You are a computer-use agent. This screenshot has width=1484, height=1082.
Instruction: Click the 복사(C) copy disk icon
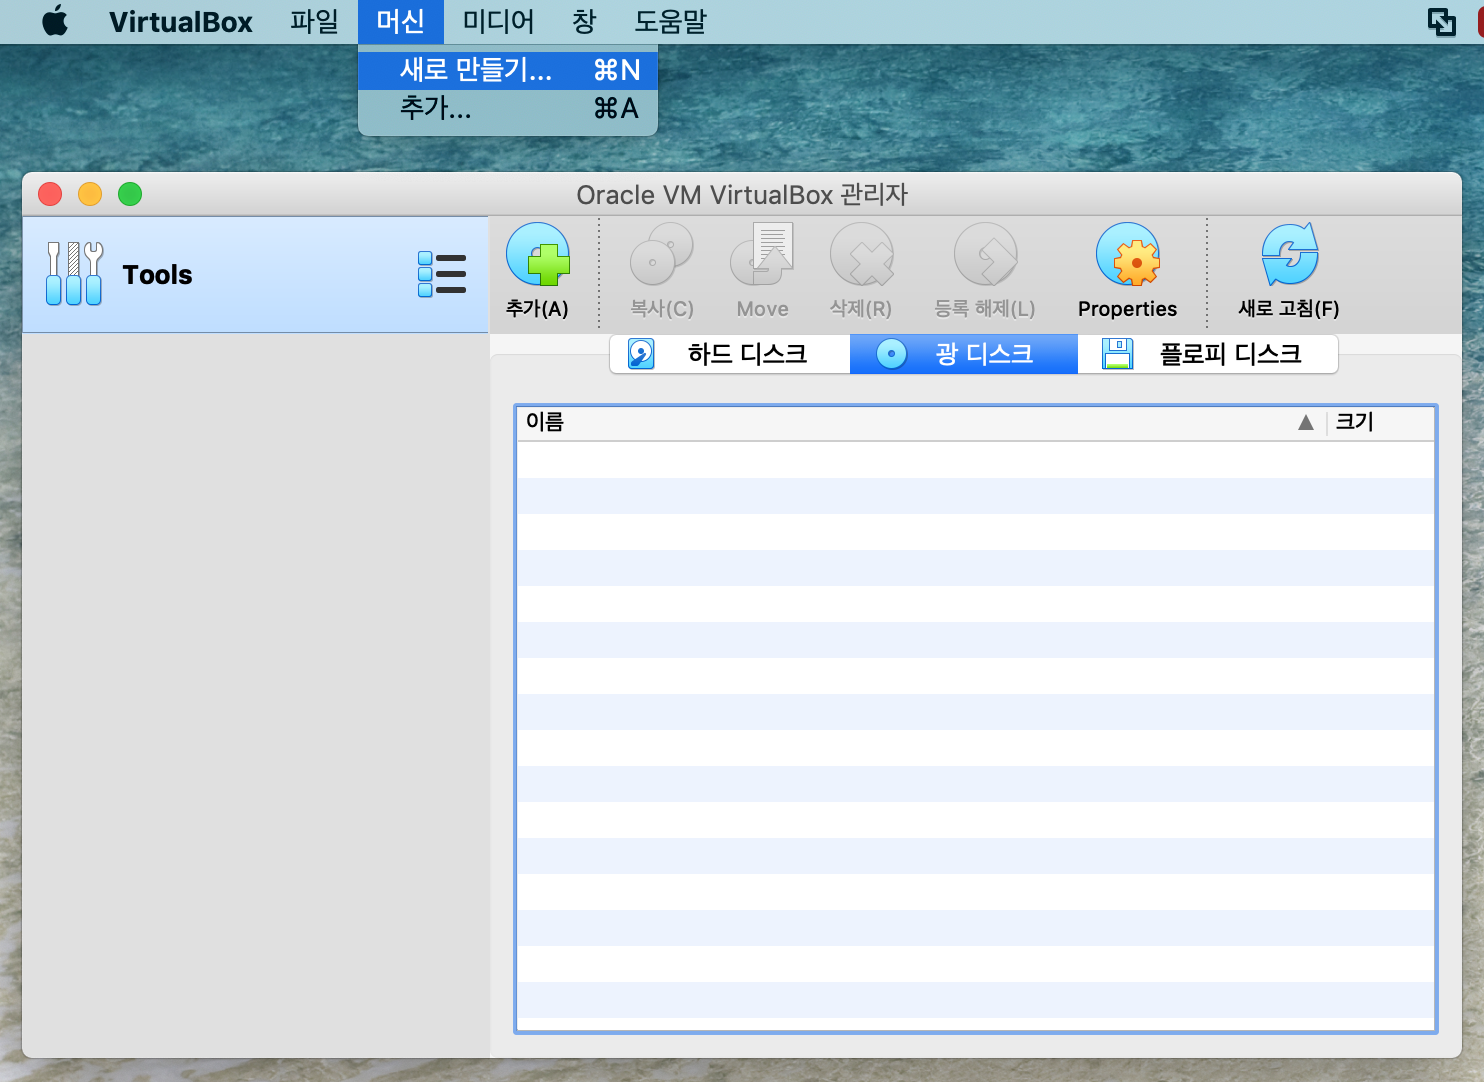click(661, 256)
